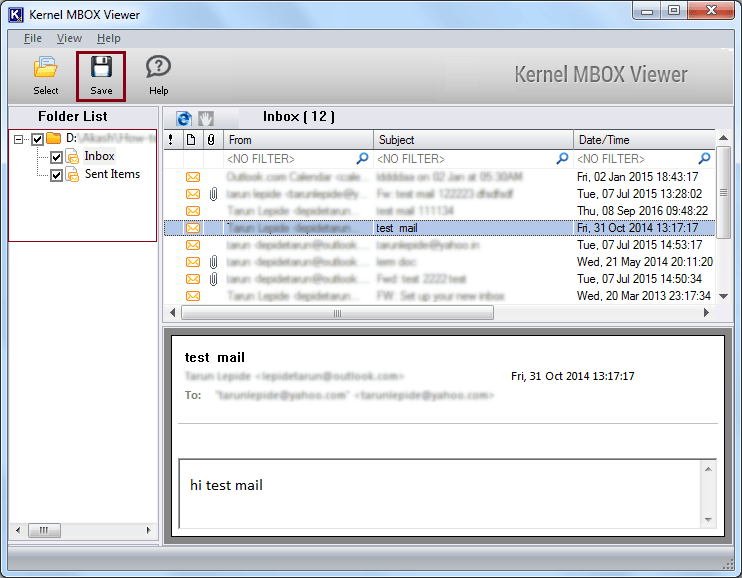Screen dimensions: 742x578
Task: Click folder list scroll right arrow
Action: coord(149,530)
